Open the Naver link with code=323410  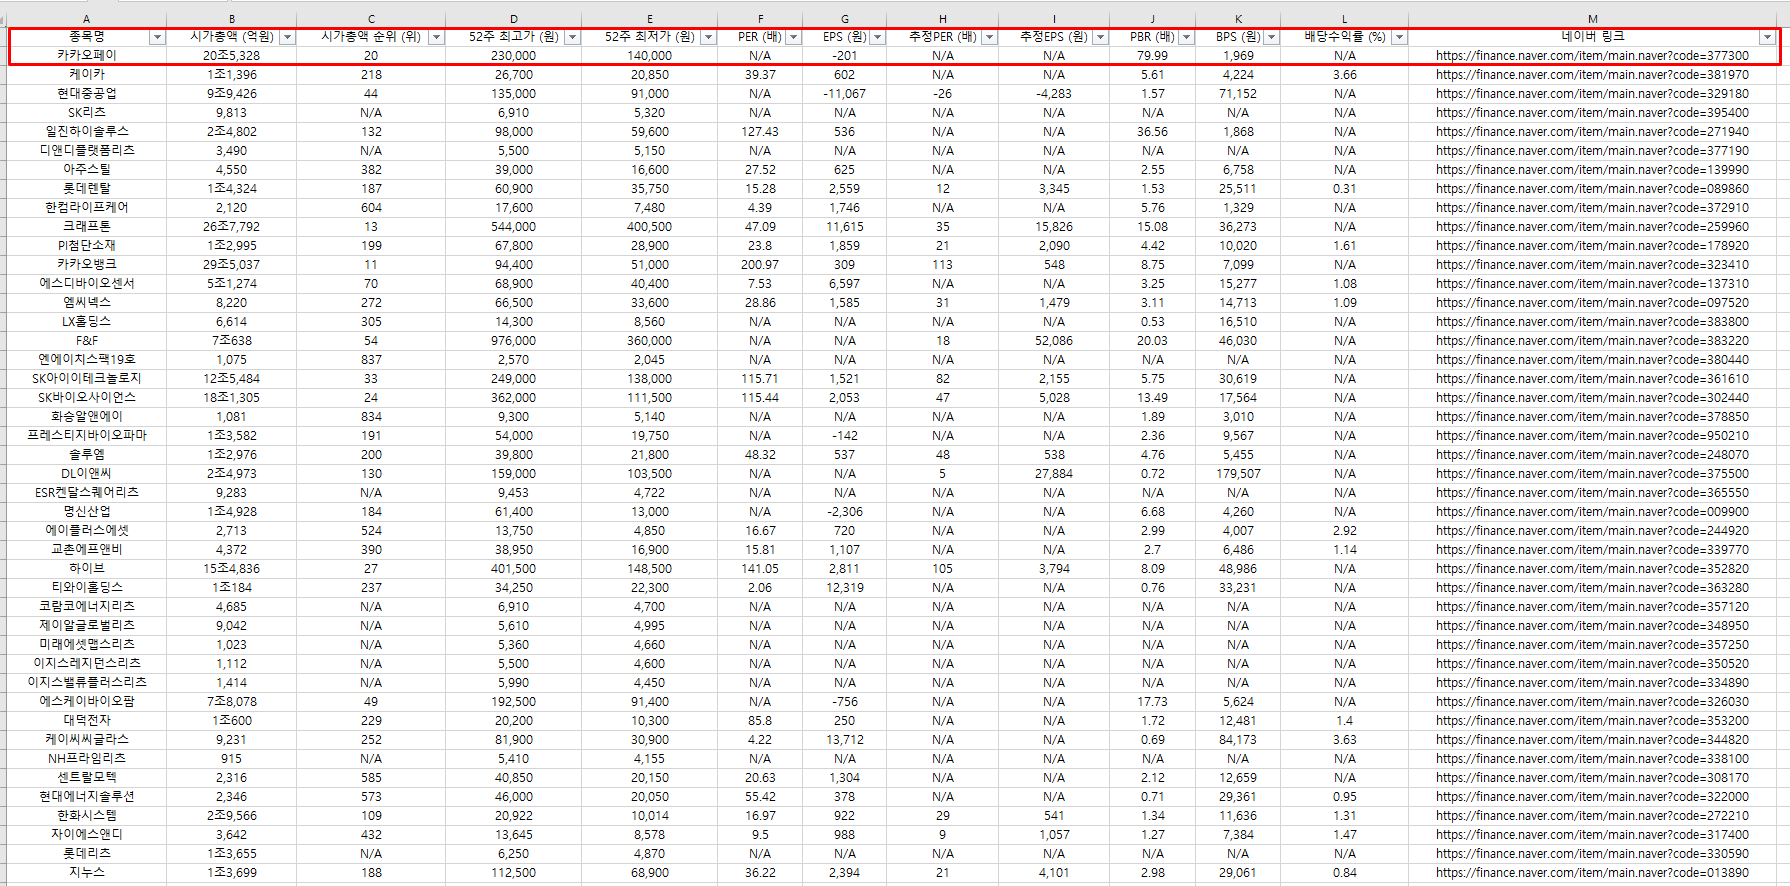click(x=1593, y=265)
